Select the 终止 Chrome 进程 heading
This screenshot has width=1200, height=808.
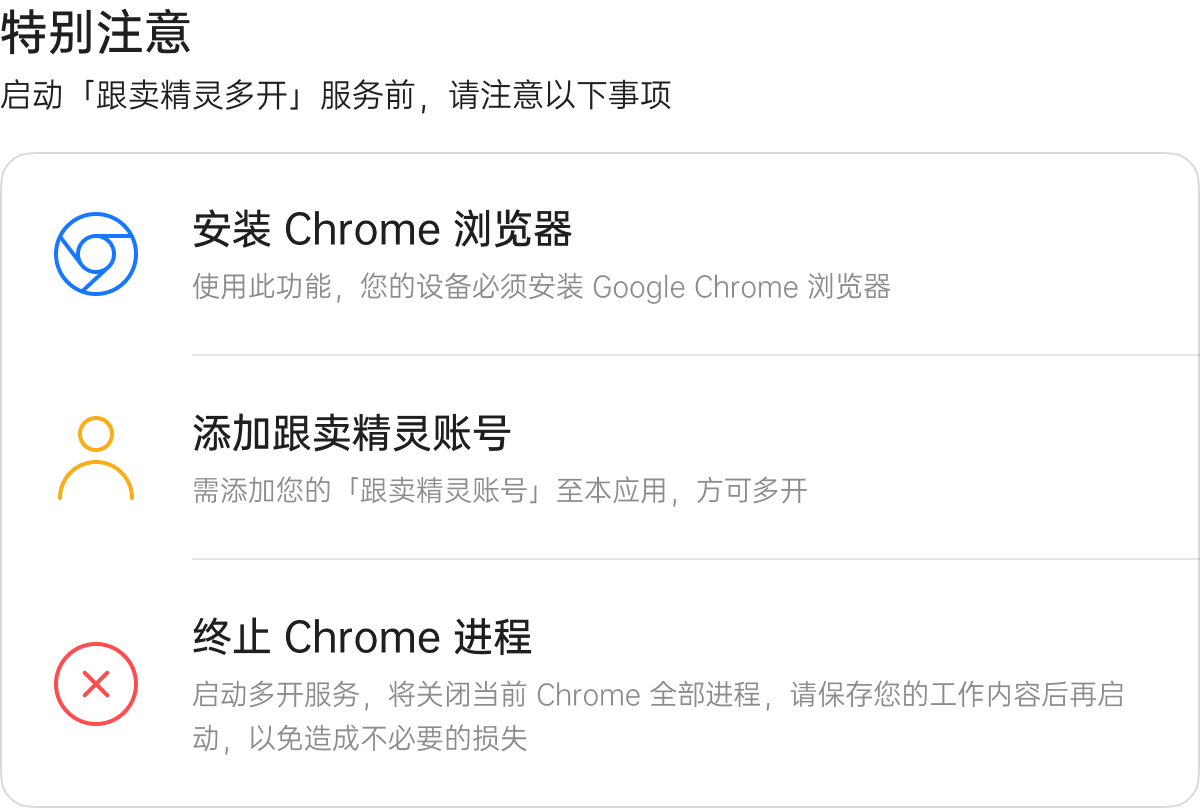pyautogui.click(x=362, y=637)
